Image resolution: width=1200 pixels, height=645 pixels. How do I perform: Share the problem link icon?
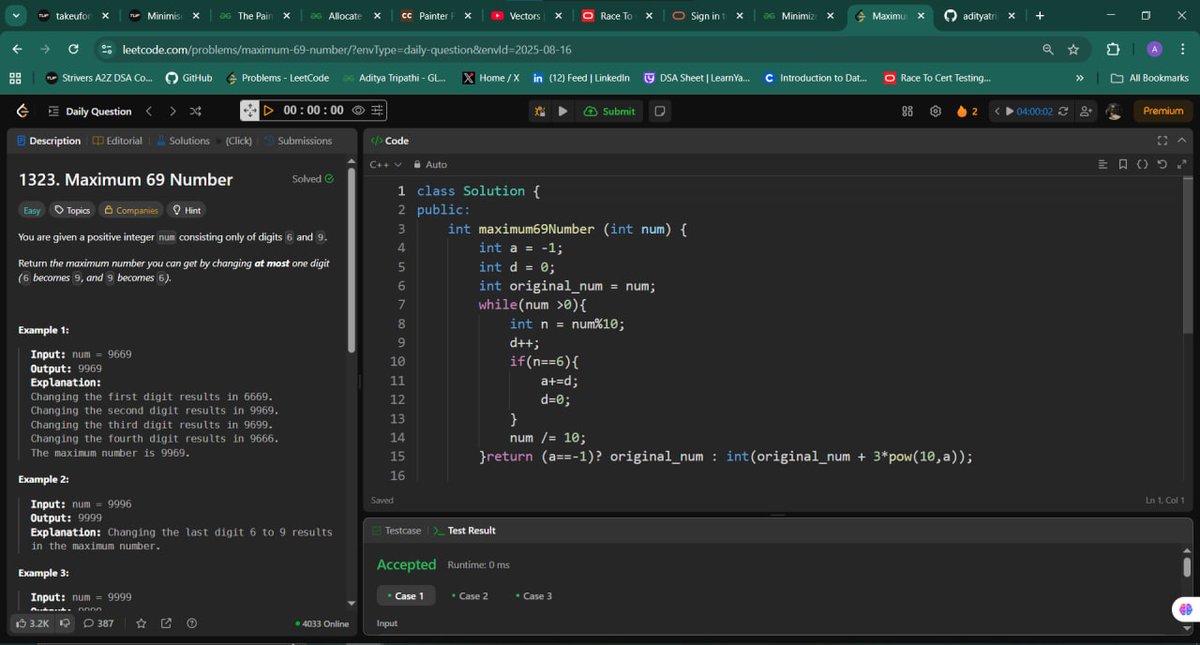coord(166,623)
